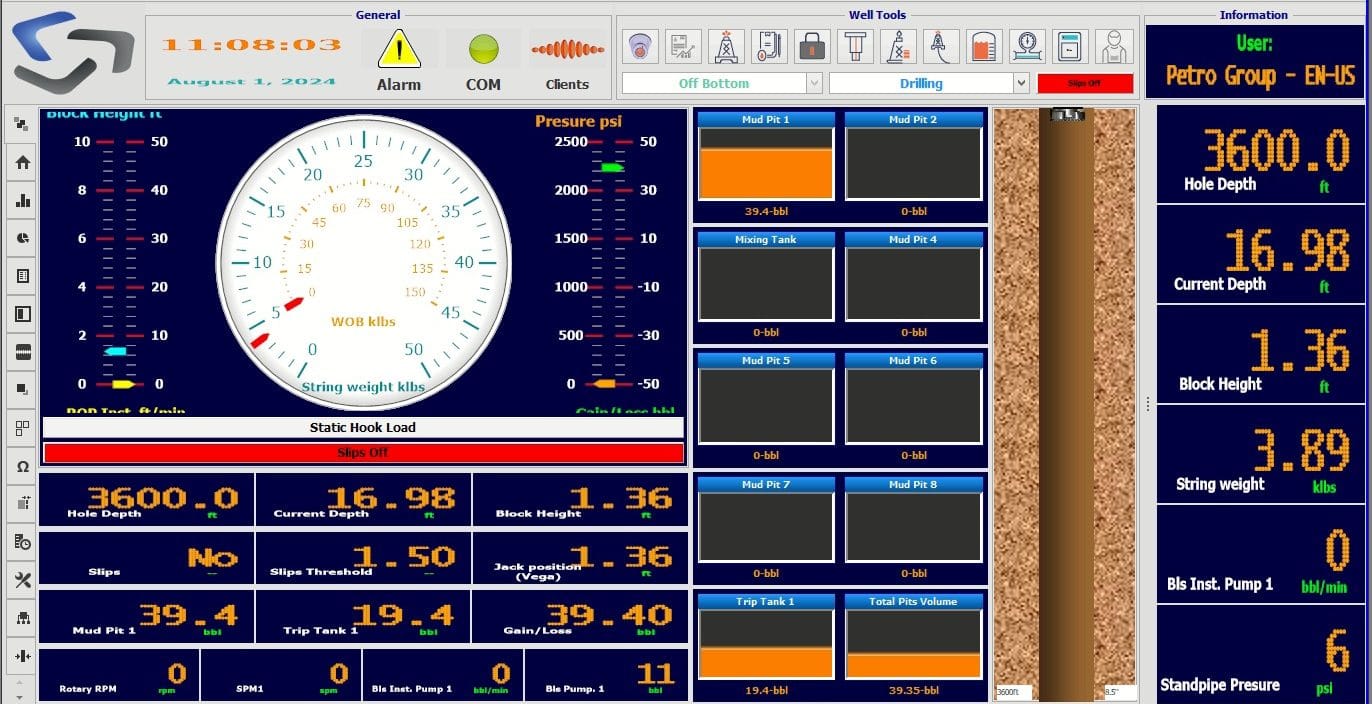Viewport: 1372px width, 704px height.
Task: Open the padlock tool icon
Action: pos(812,47)
